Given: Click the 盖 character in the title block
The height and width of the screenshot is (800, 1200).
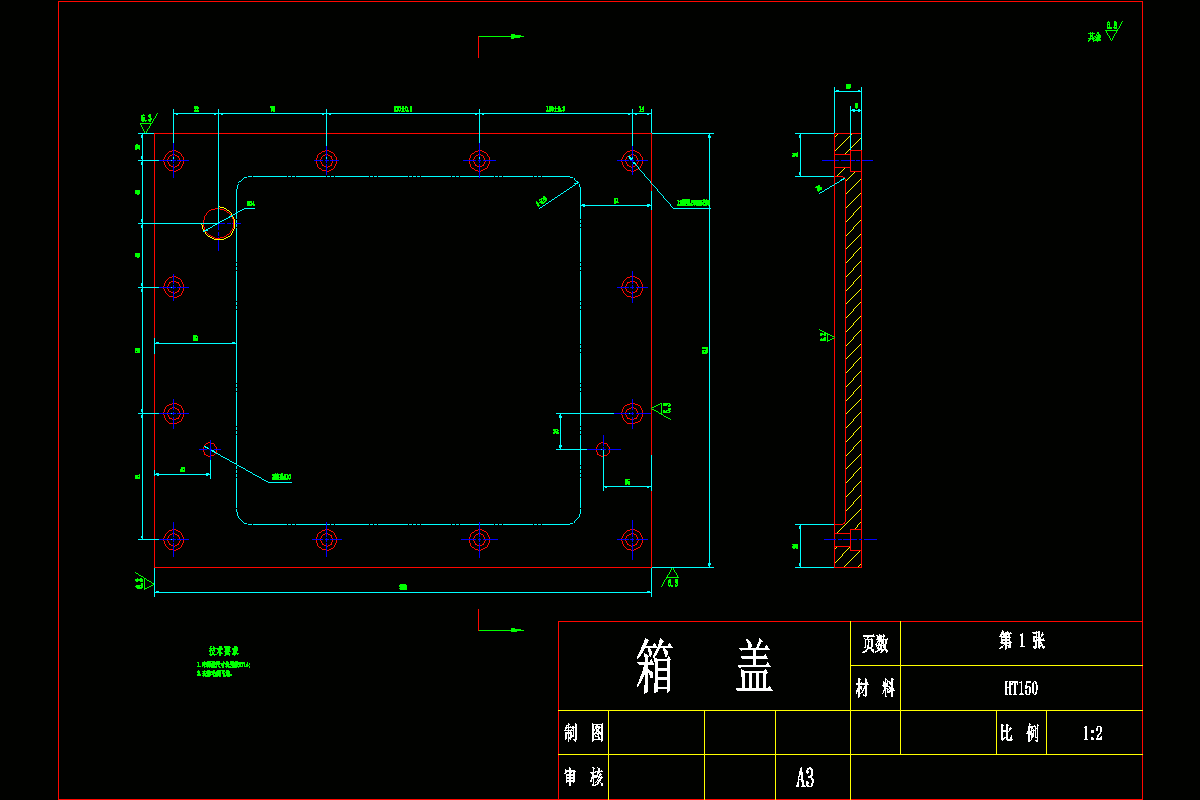Looking at the screenshot, I should tap(755, 667).
